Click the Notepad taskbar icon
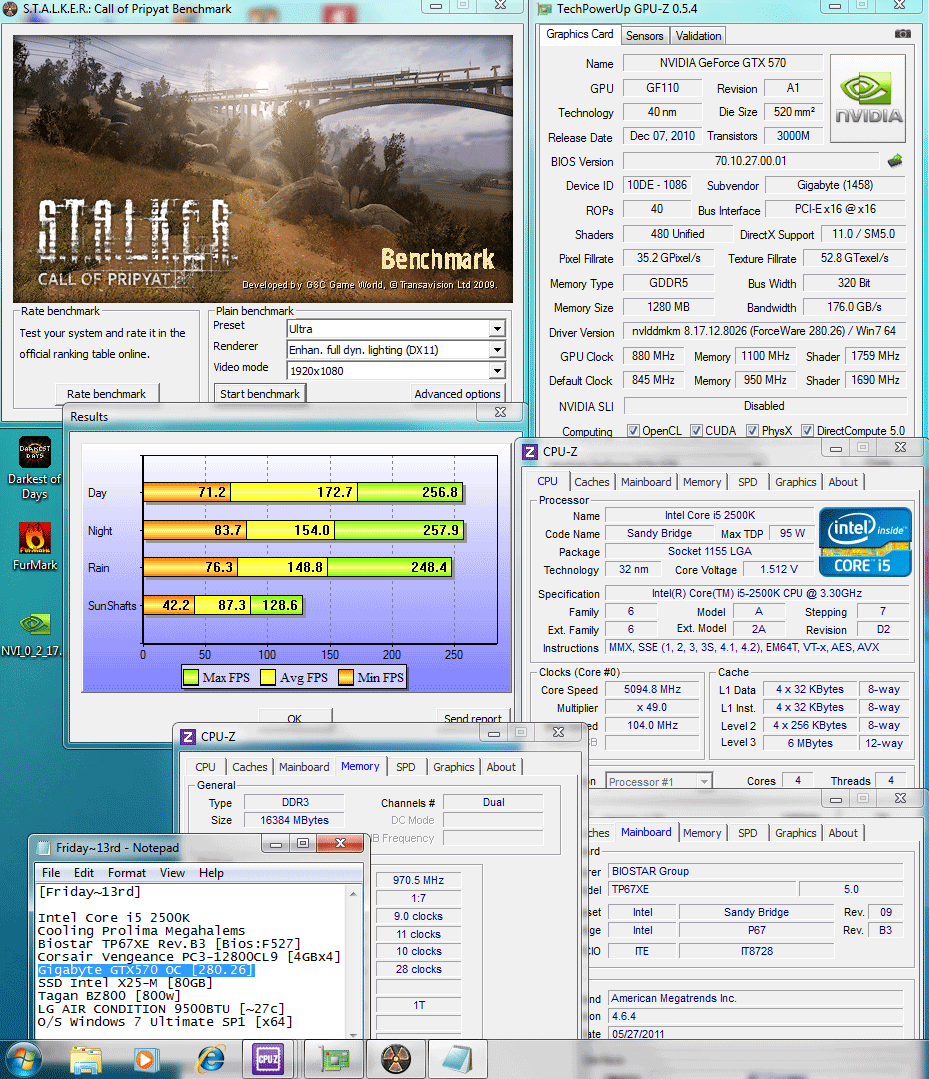 click(458, 1059)
